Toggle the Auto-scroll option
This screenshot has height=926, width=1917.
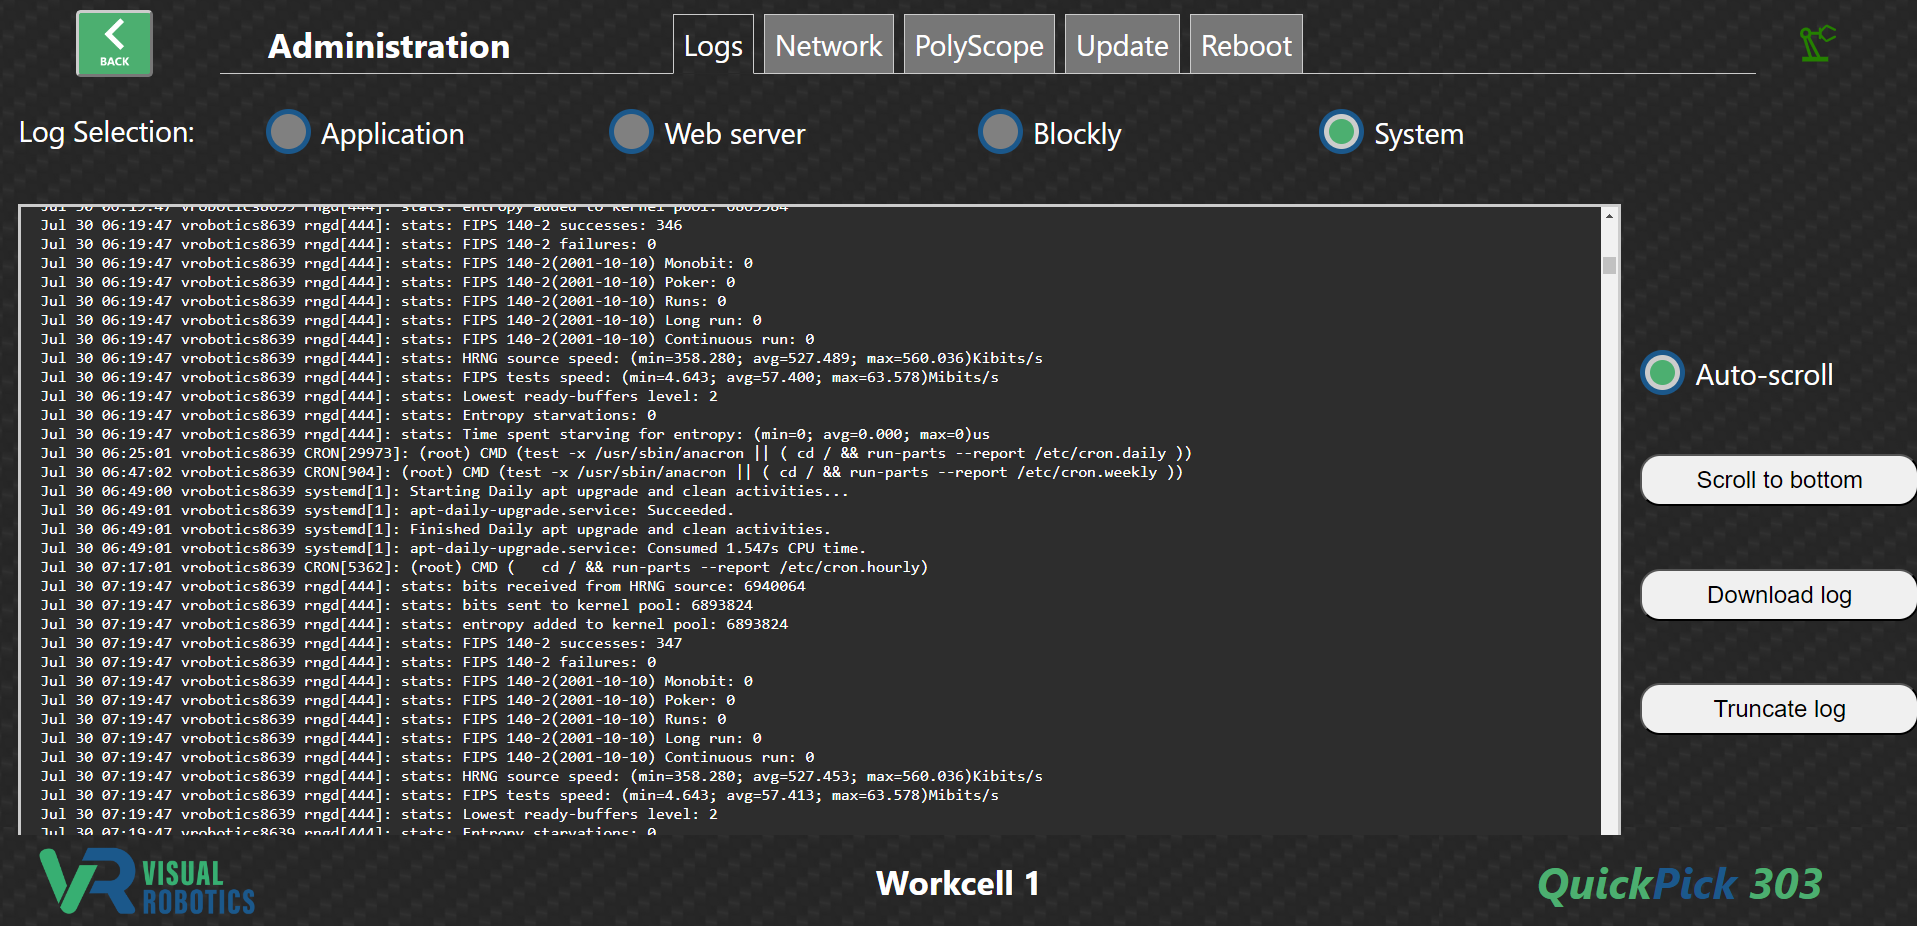point(1662,373)
